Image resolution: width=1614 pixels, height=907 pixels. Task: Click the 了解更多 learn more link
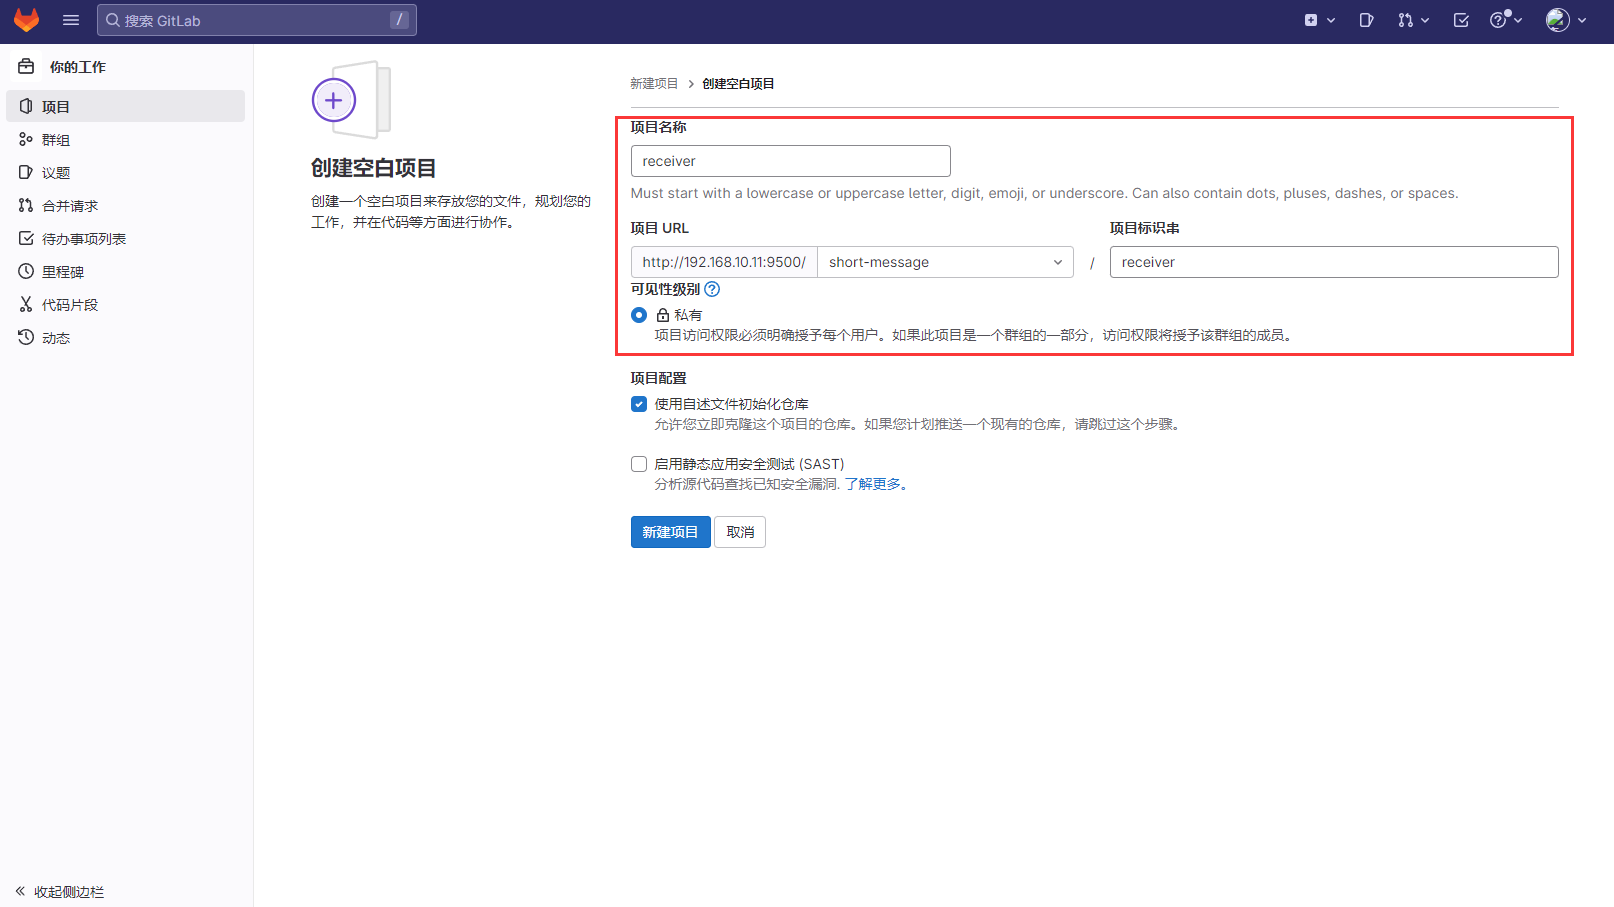(x=873, y=484)
